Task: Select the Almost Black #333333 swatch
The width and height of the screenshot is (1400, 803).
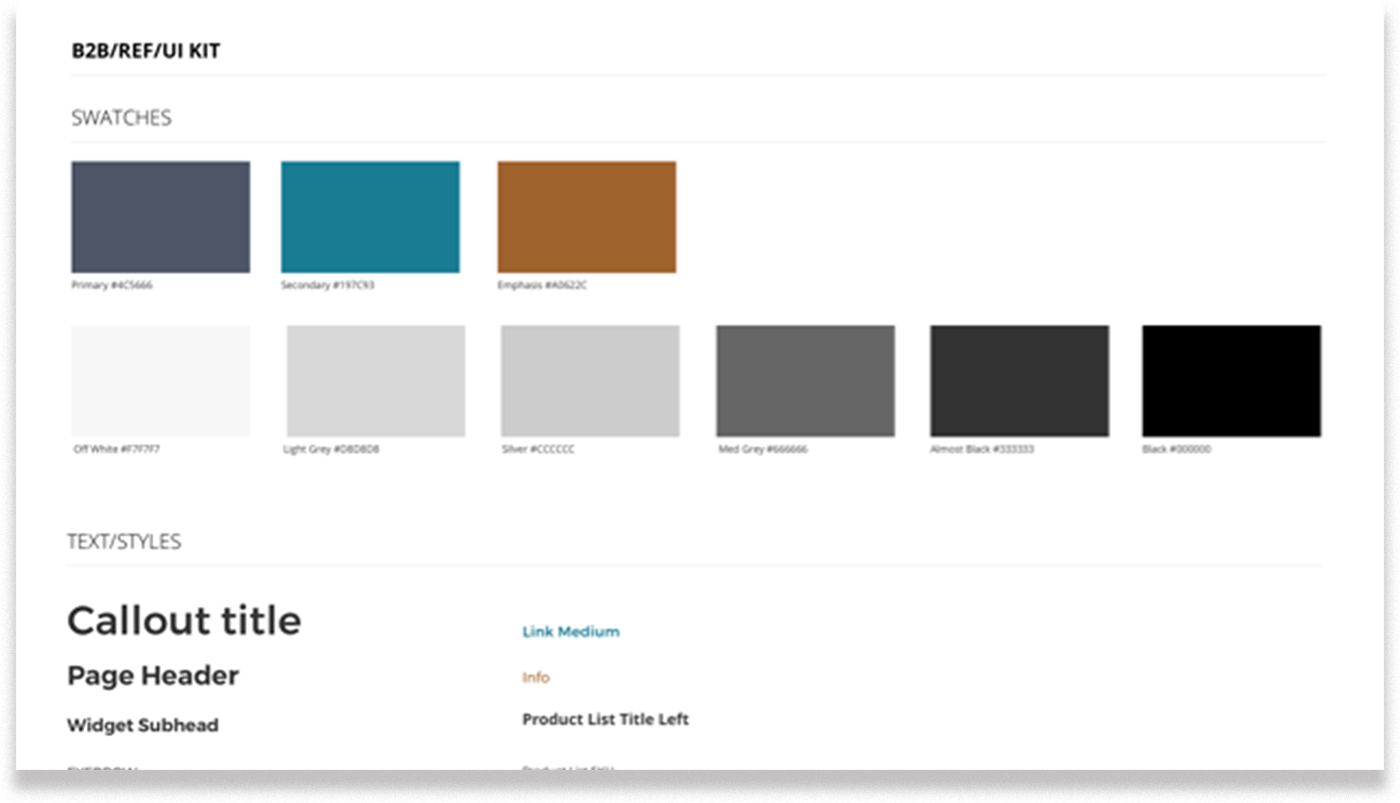Action: point(1019,380)
